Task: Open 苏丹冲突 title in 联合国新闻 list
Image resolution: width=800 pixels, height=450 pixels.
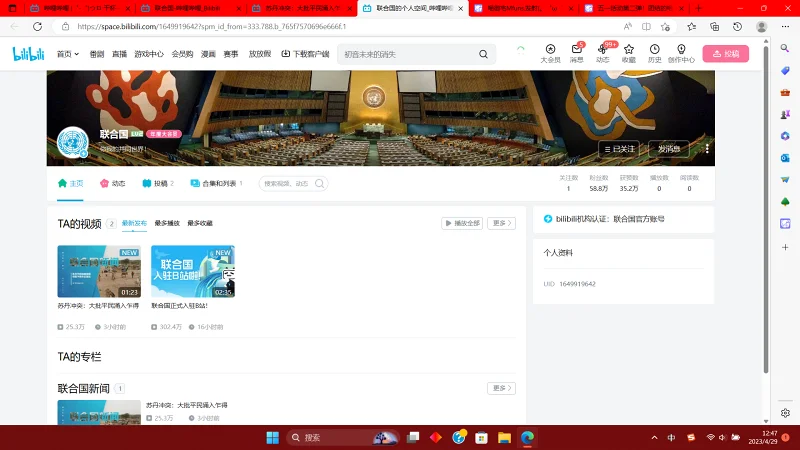Action: point(187,405)
